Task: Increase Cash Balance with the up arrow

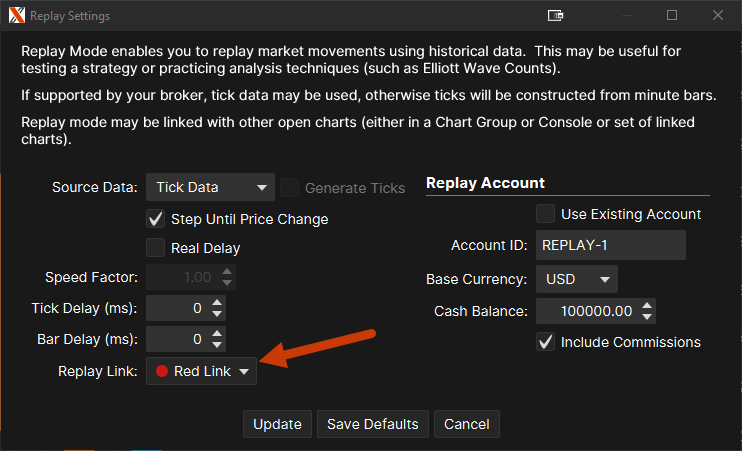Action: 647,306
